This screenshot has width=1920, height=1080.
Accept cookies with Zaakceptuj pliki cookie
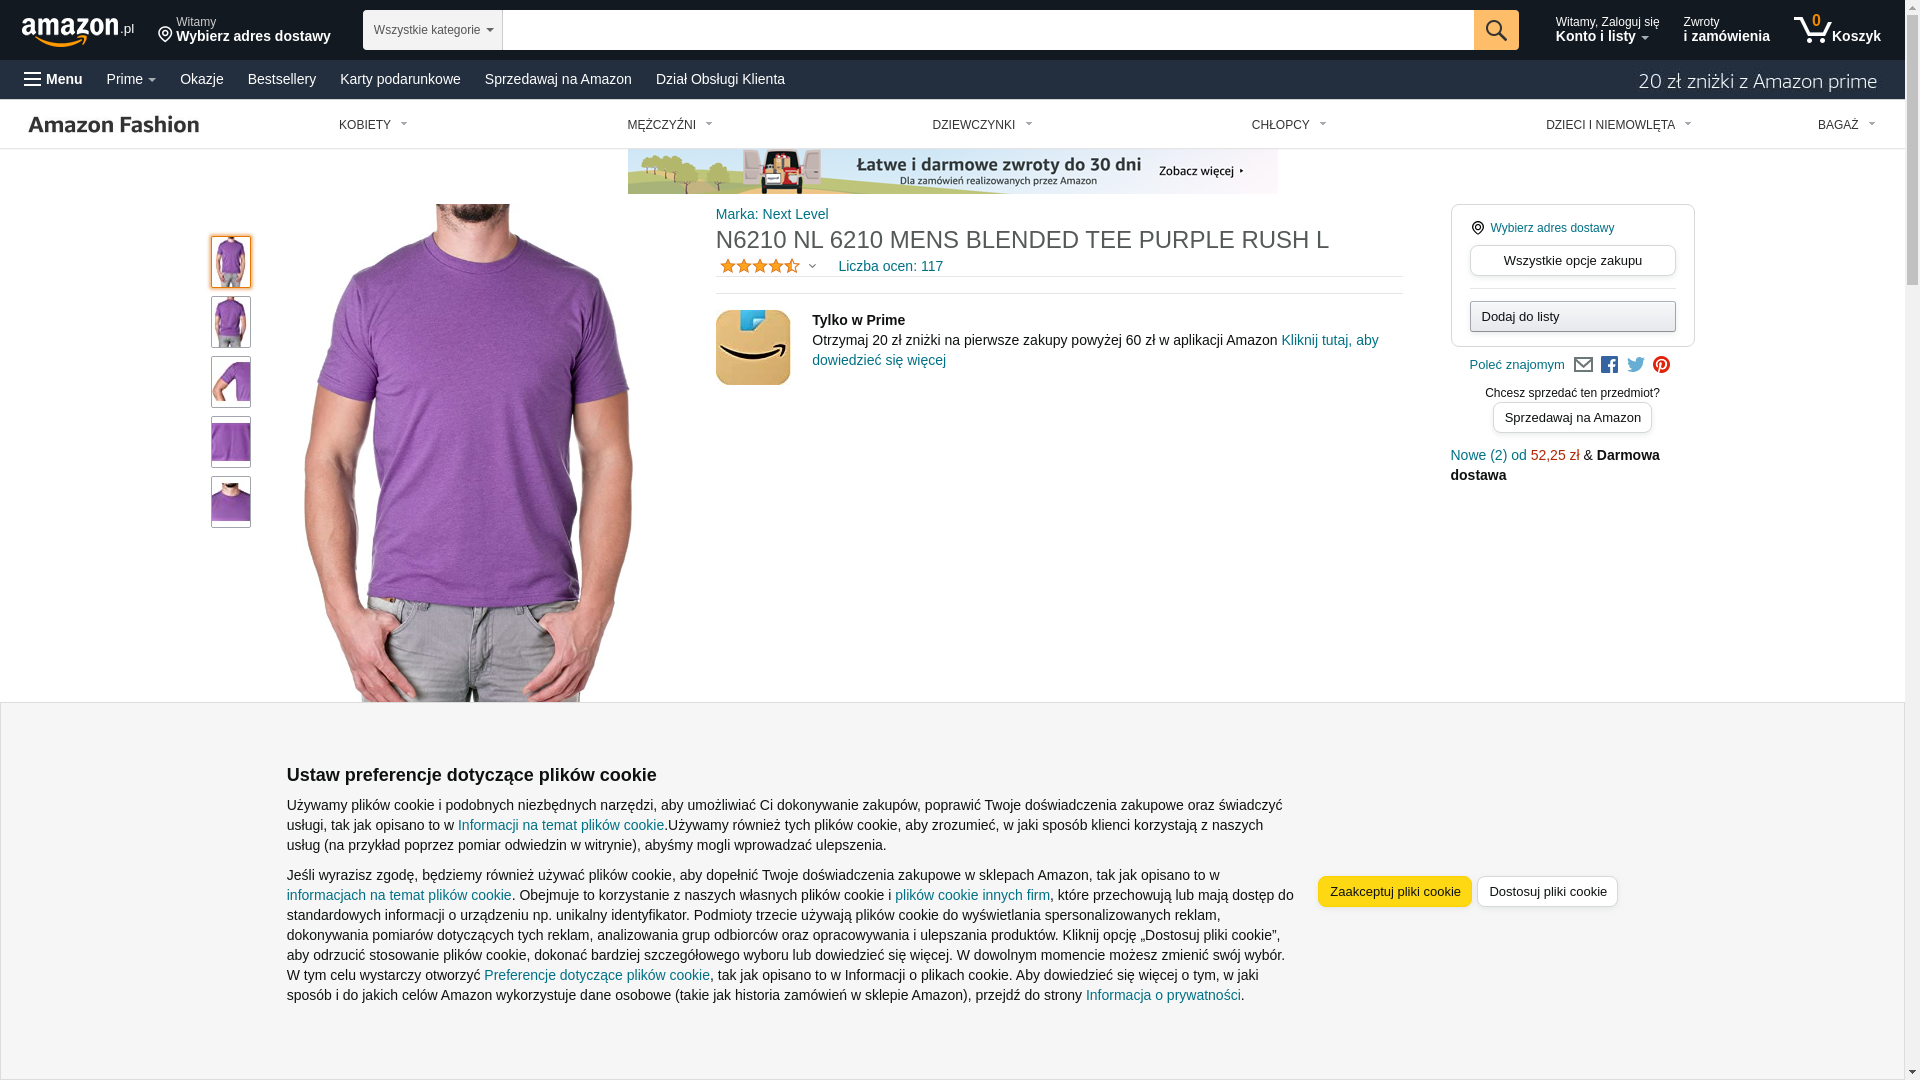pyautogui.click(x=1394, y=892)
